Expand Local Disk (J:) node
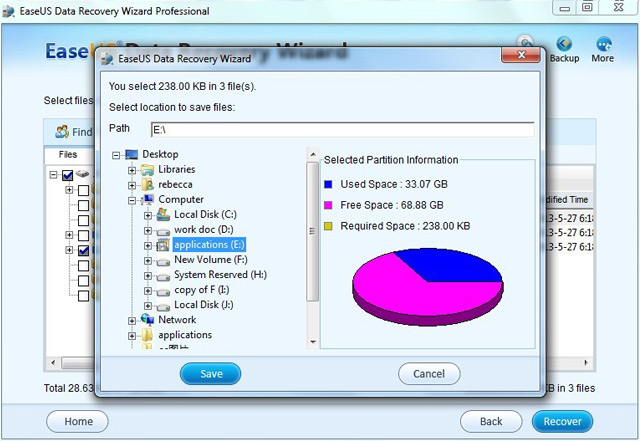 point(148,306)
